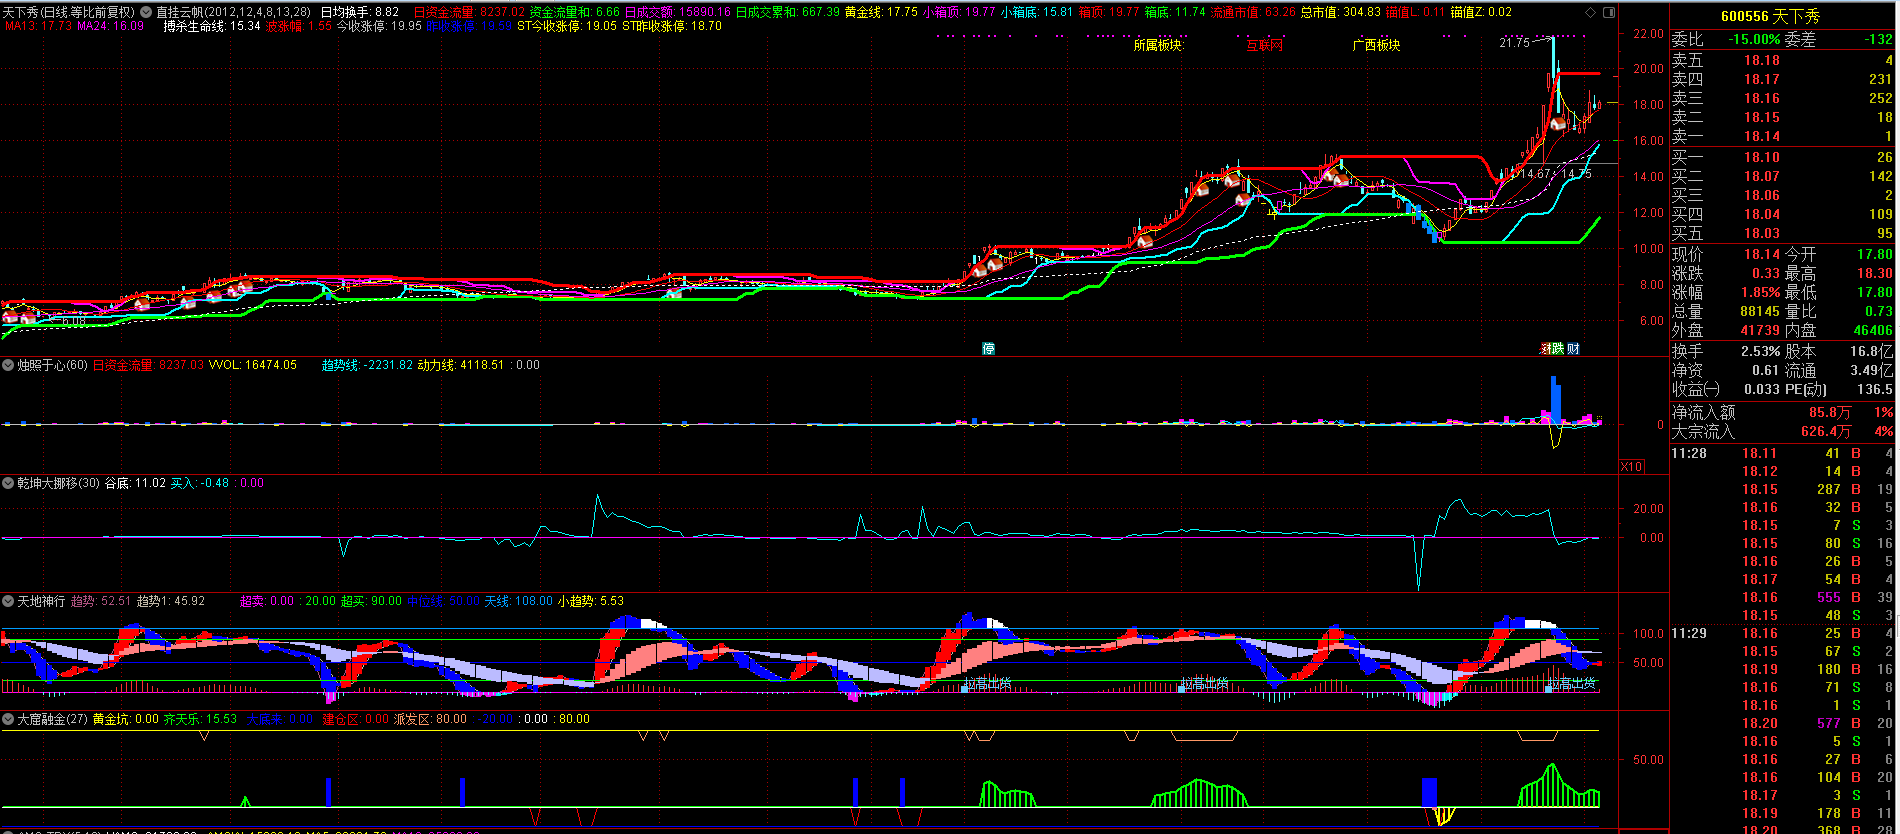Click the 卖一 price 18.14
Screen dimensions: 1900x834
[1762, 136]
